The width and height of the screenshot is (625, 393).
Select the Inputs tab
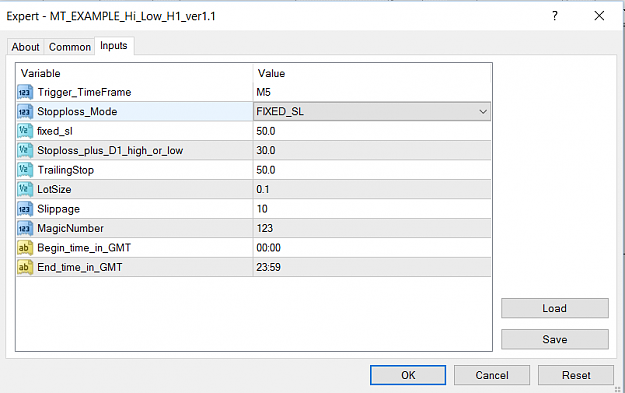(x=114, y=46)
